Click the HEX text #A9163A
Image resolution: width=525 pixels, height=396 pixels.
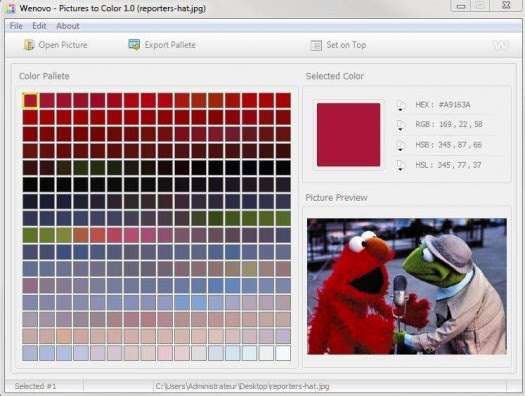pyautogui.click(x=454, y=105)
